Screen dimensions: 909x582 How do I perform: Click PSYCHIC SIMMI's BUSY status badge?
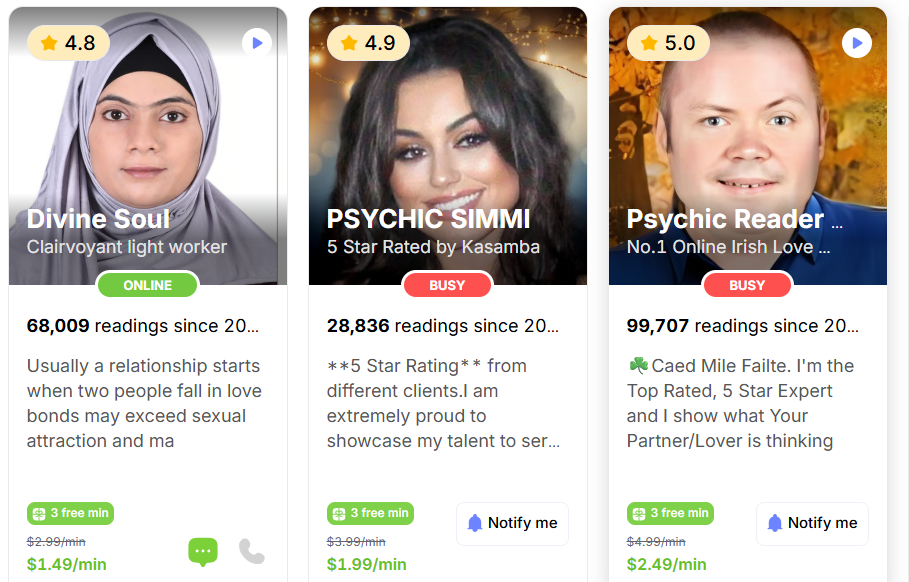click(447, 285)
